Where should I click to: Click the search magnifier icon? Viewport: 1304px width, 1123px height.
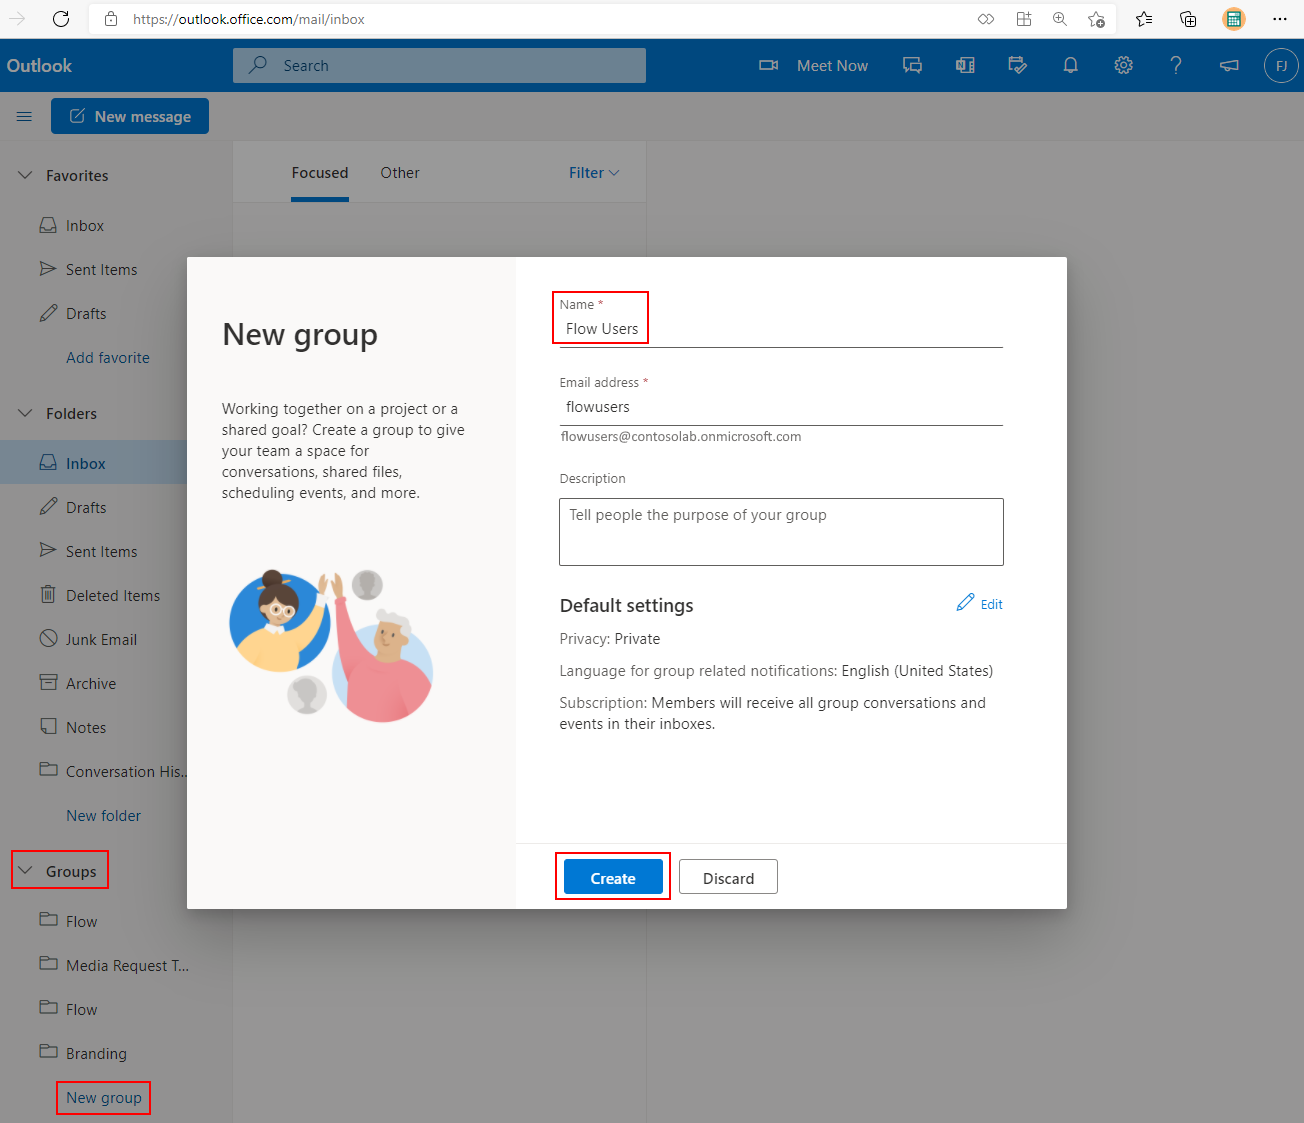pos(258,65)
